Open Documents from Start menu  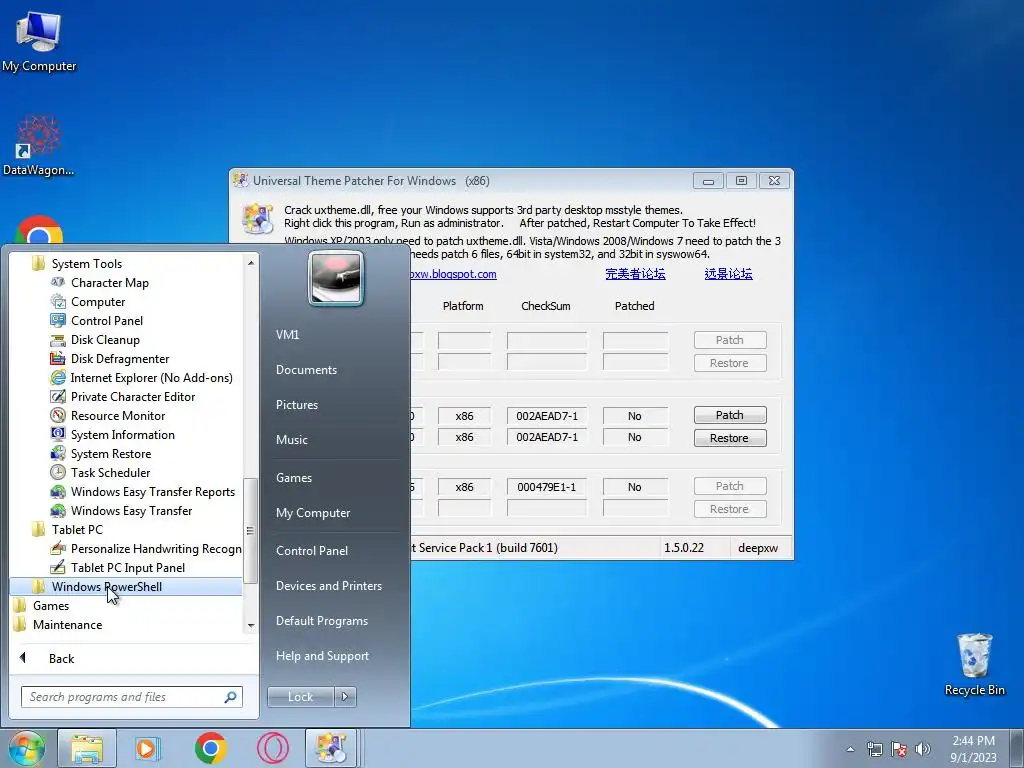tap(306, 370)
